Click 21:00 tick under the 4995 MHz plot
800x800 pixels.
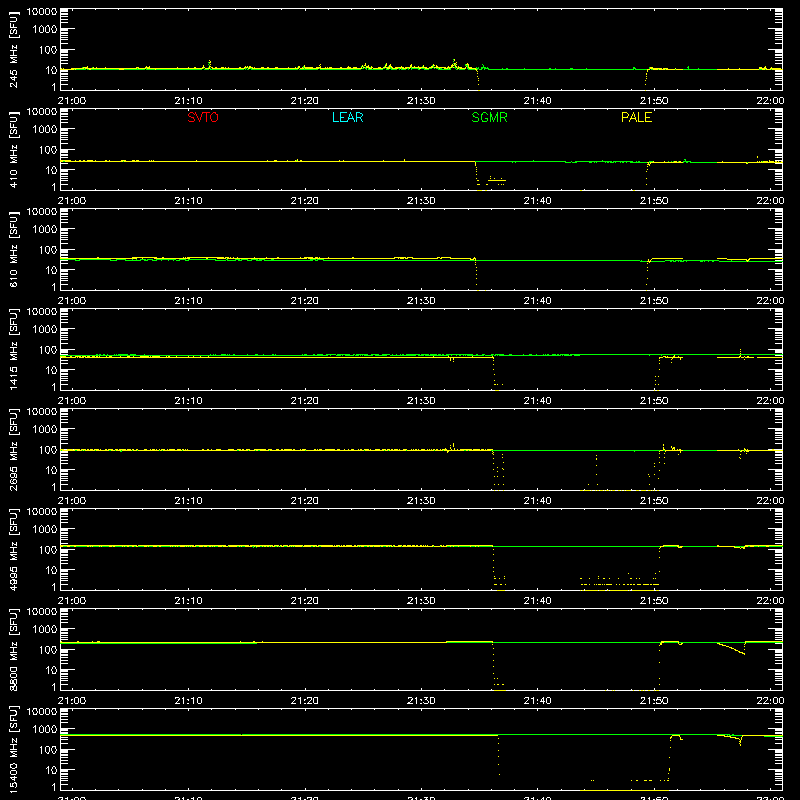72,601
